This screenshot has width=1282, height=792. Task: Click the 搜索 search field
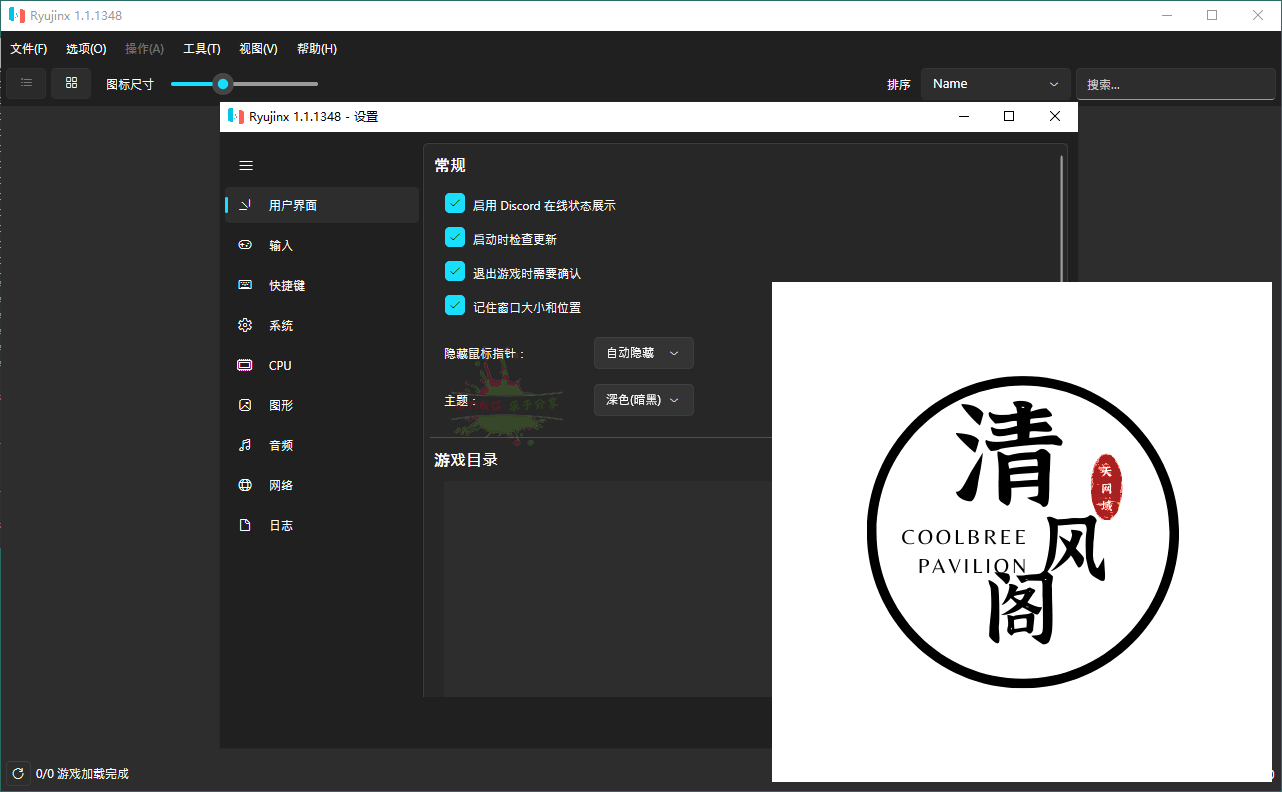click(1176, 84)
